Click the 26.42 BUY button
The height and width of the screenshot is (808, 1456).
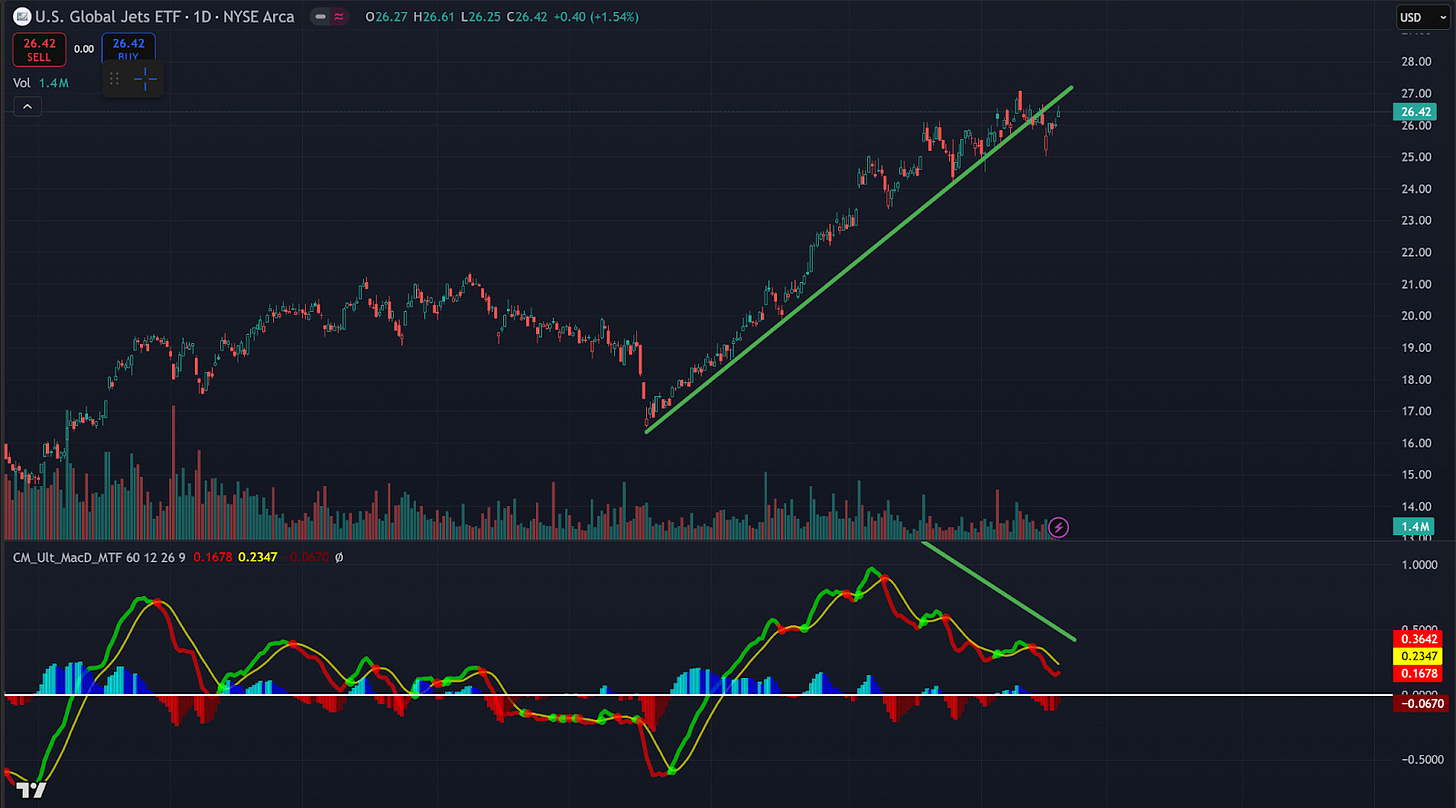click(x=129, y=49)
